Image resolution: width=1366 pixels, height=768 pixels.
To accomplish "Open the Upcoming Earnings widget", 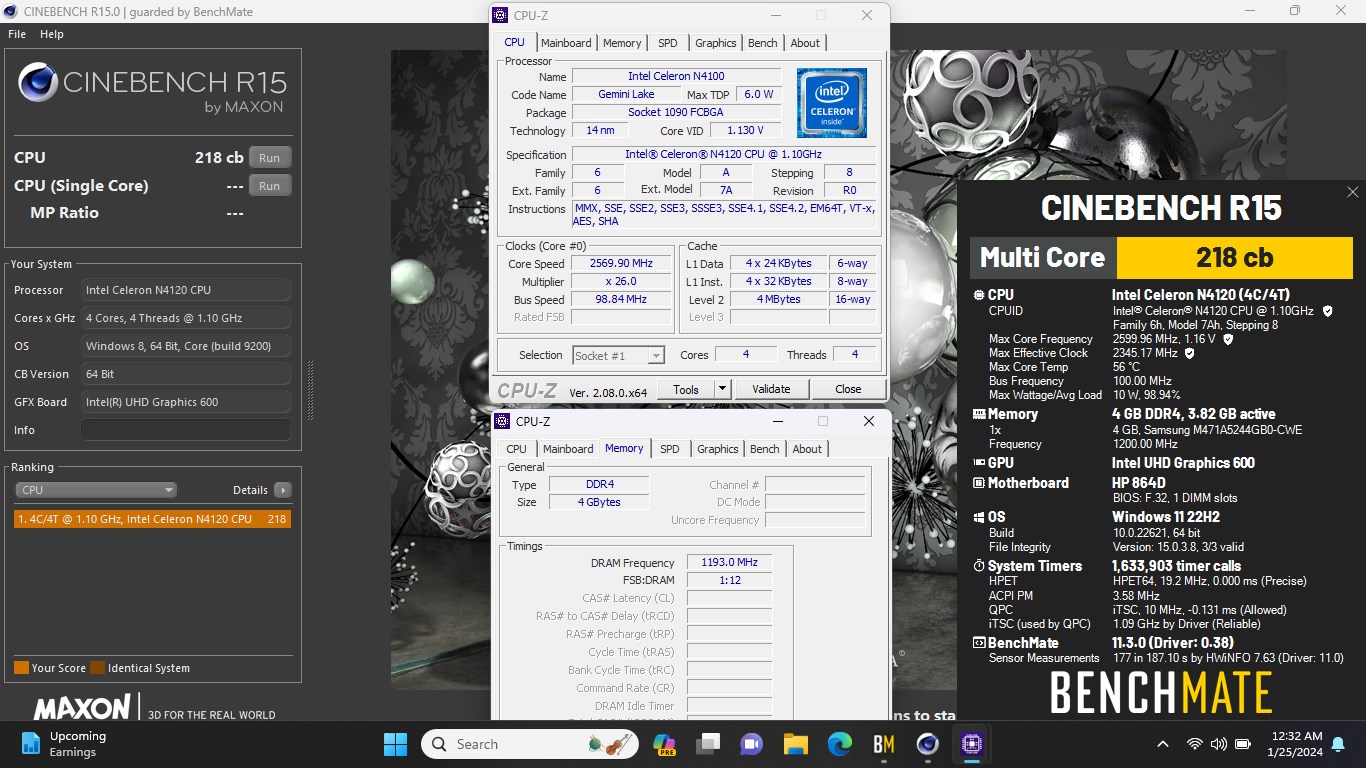I will point(64,744).
